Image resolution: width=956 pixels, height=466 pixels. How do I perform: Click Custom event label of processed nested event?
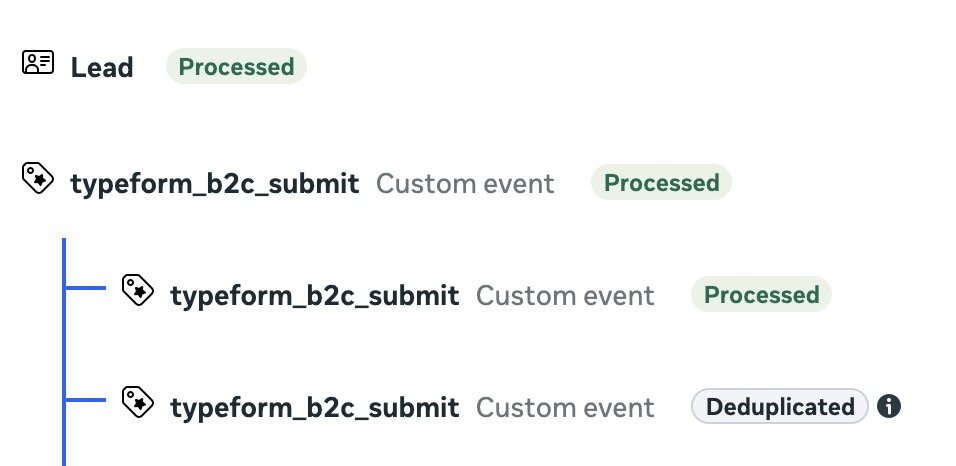pos(565,296)
